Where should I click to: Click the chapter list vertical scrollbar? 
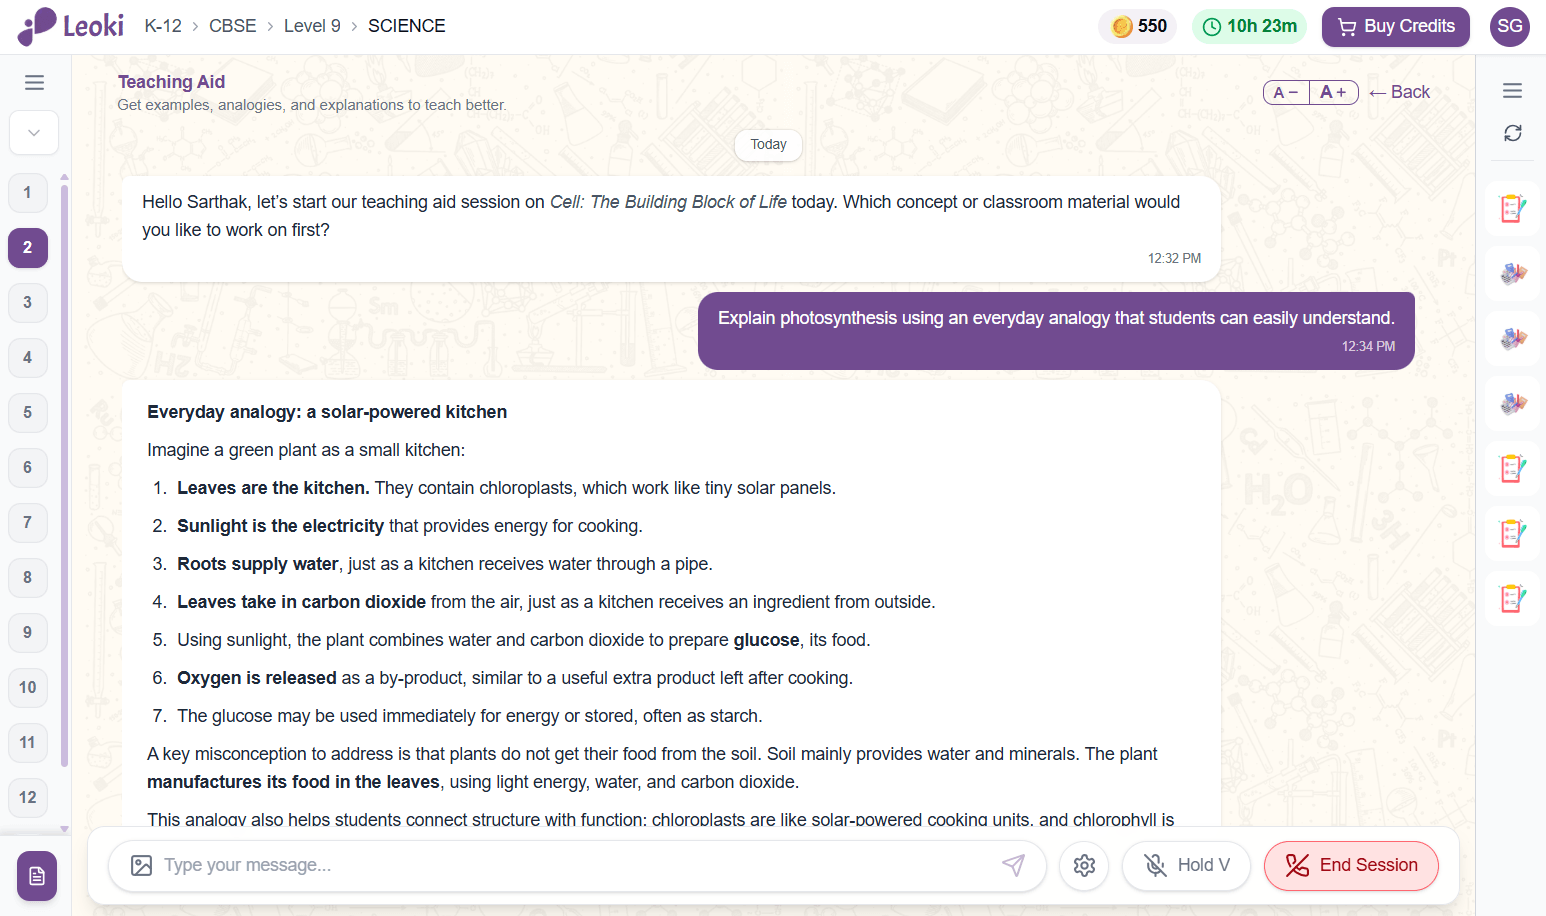64,475
